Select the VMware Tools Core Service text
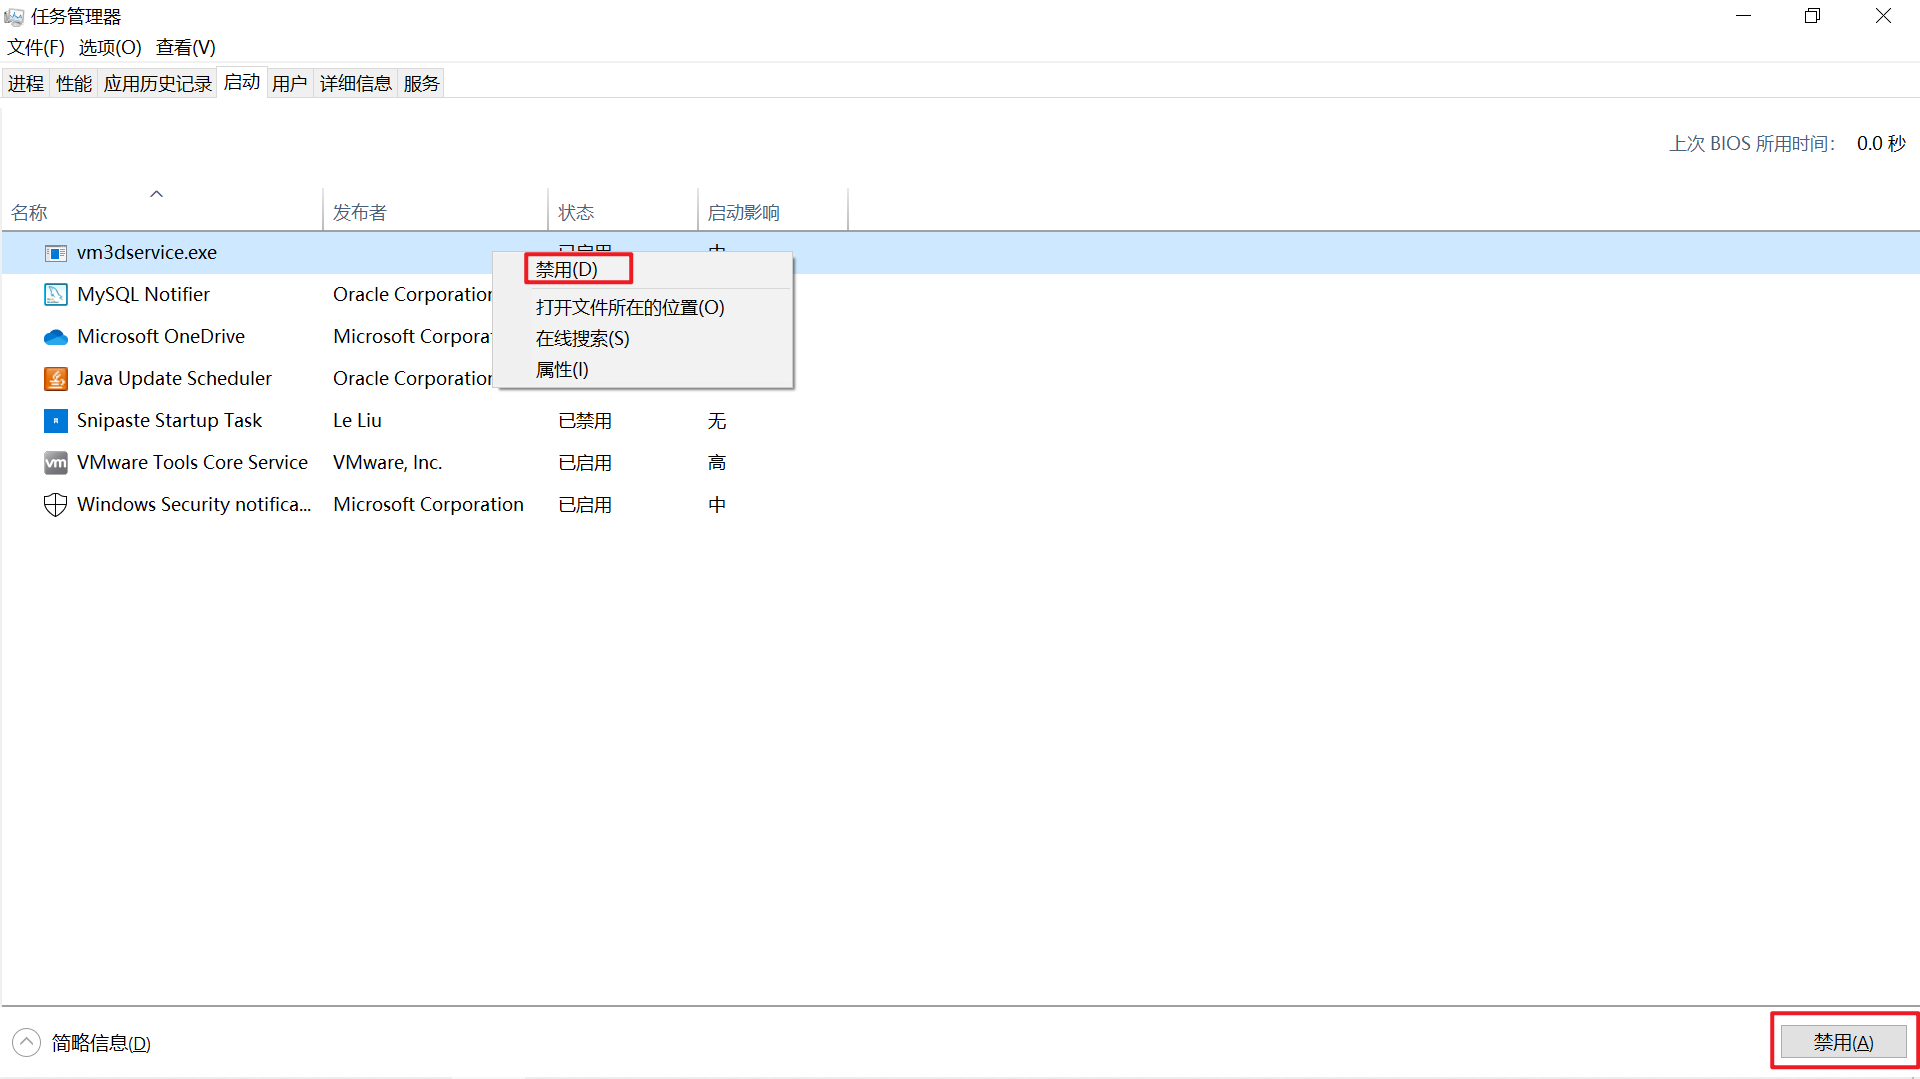Viewport: 1920px width, 1079px height. 192,463
